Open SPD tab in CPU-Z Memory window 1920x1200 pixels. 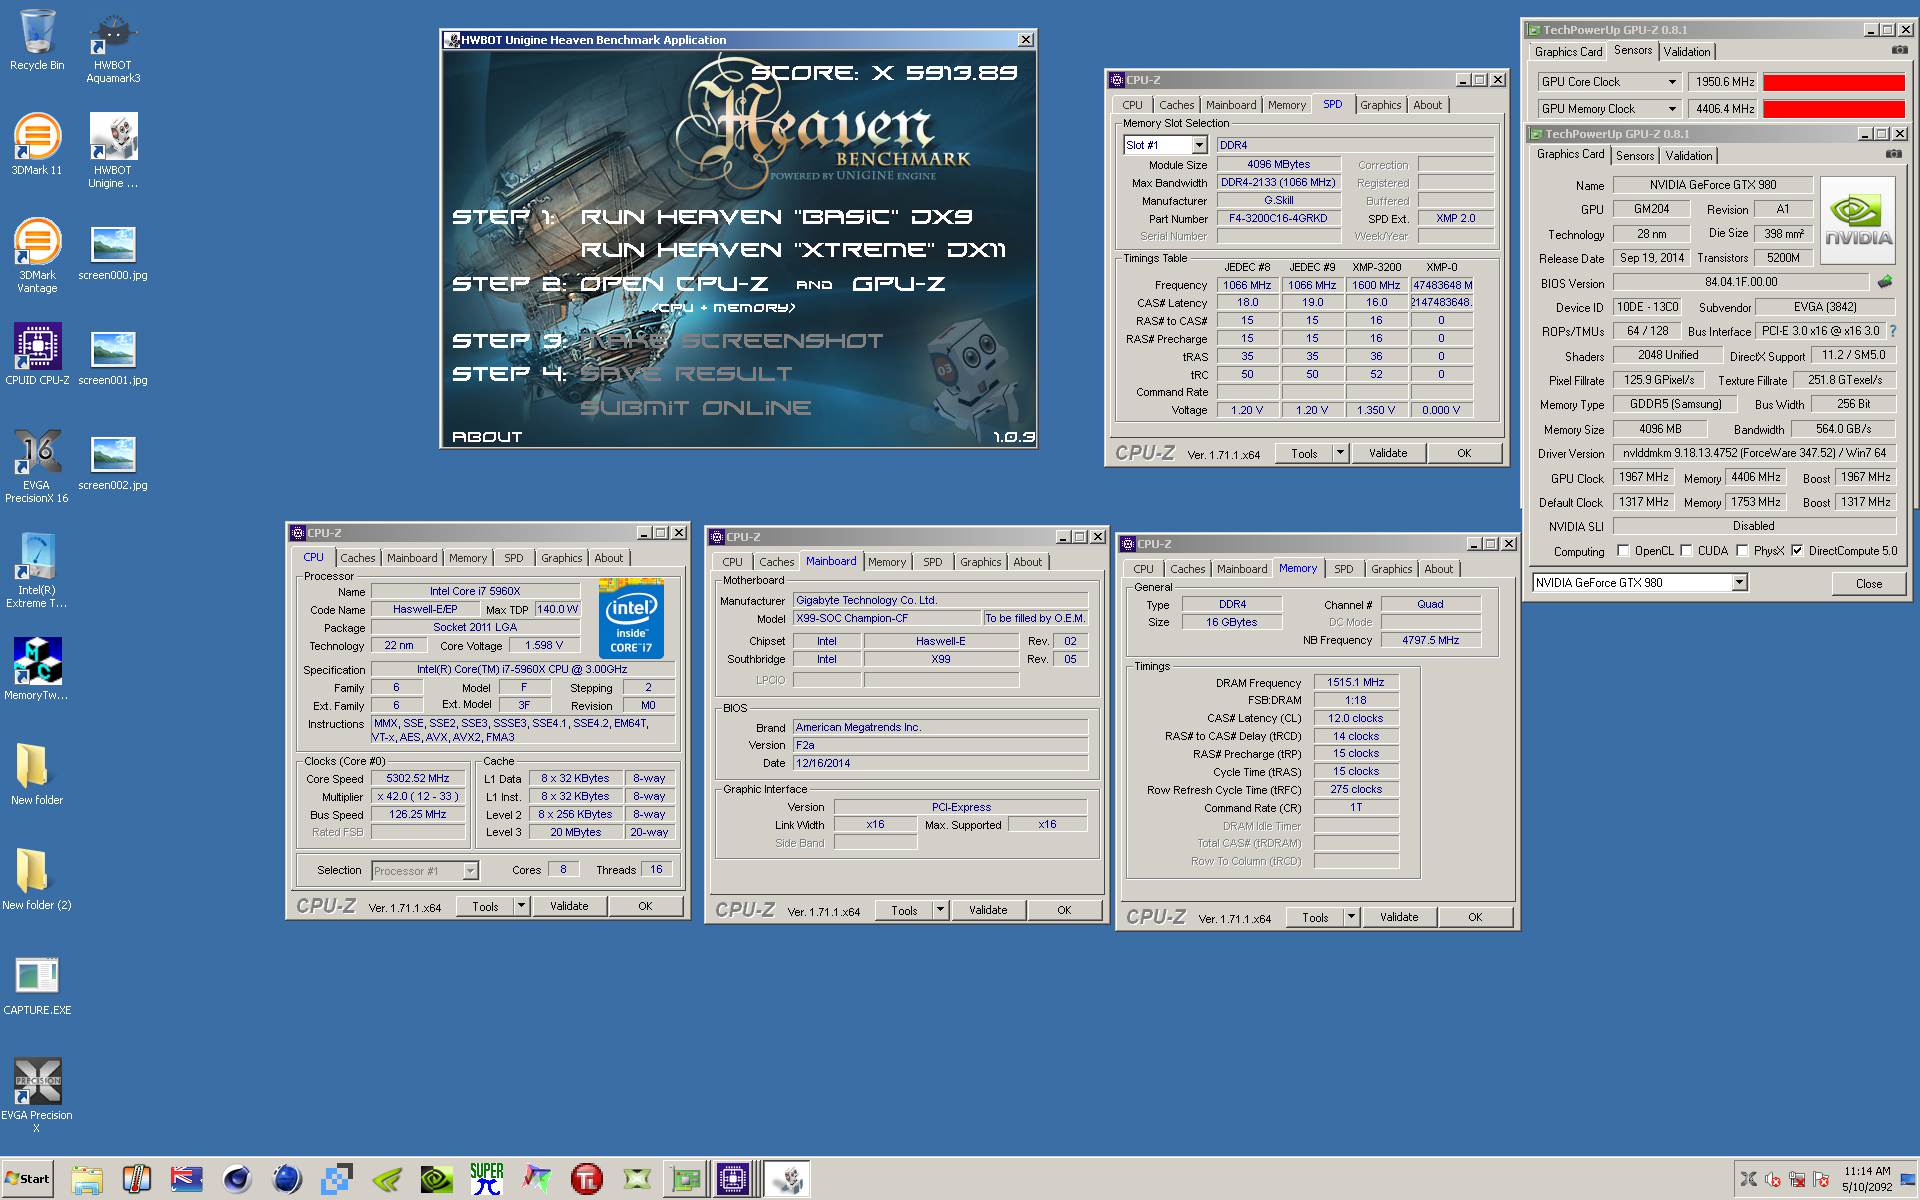1343,569
